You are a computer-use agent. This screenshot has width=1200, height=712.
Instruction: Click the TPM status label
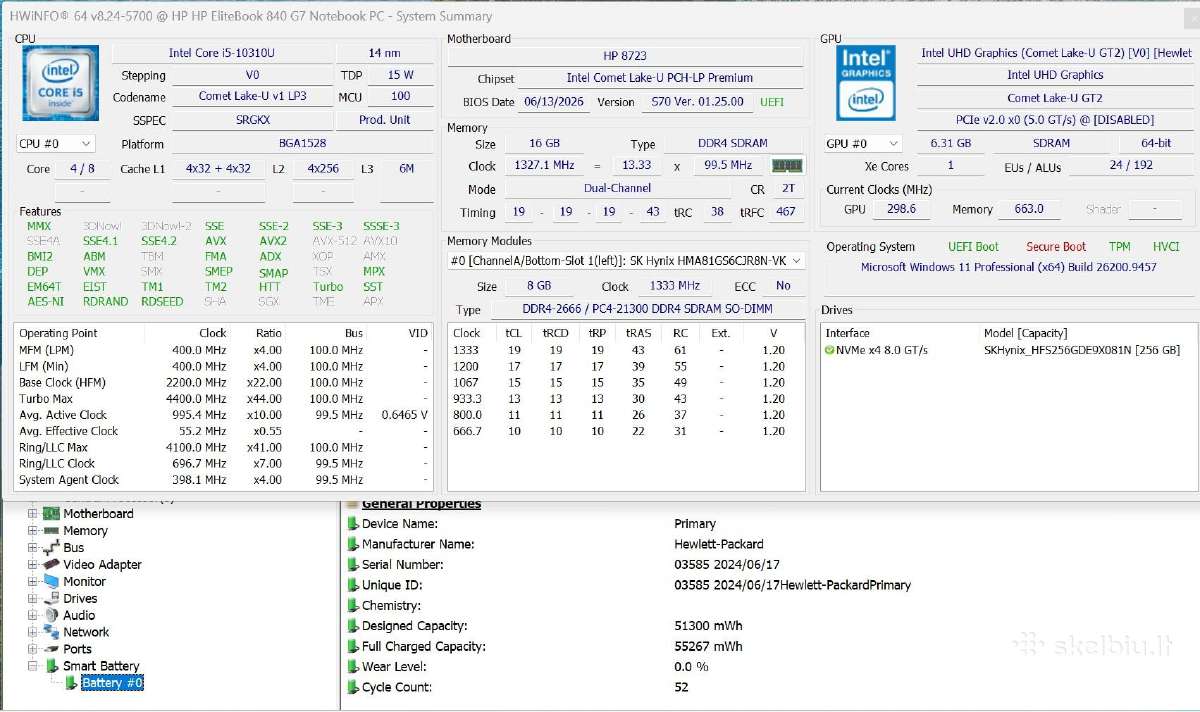pyautogui.click(x=1119, y=247)
